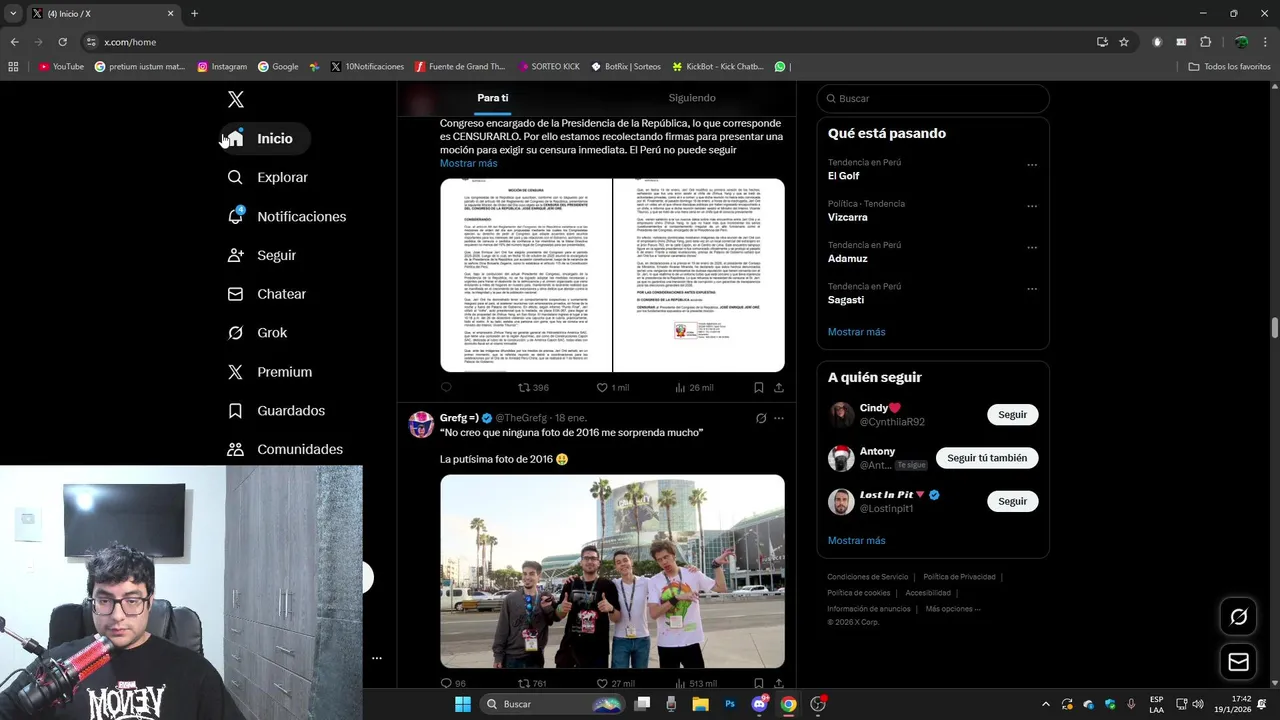View Grefg post 513 mil views

(x=696, y=684)
